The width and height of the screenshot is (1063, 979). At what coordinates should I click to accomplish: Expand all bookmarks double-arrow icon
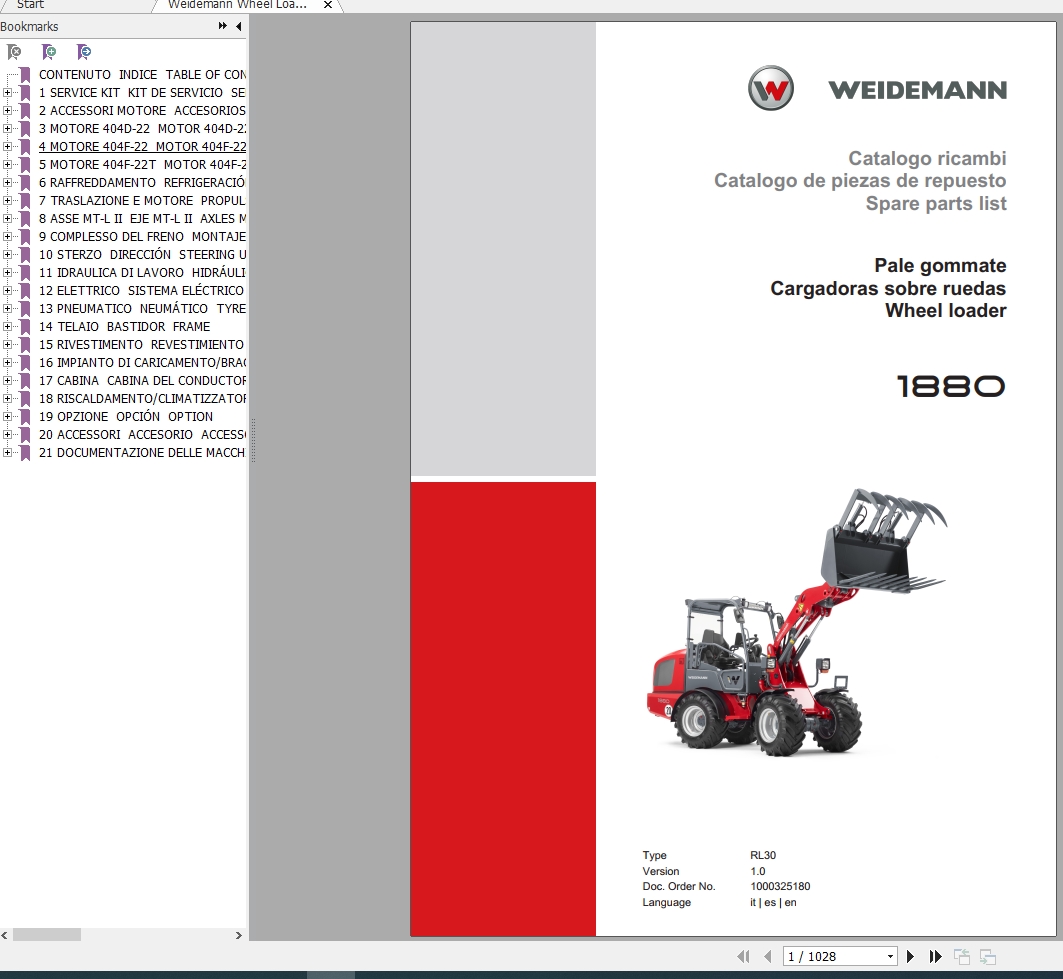(222, 26)
